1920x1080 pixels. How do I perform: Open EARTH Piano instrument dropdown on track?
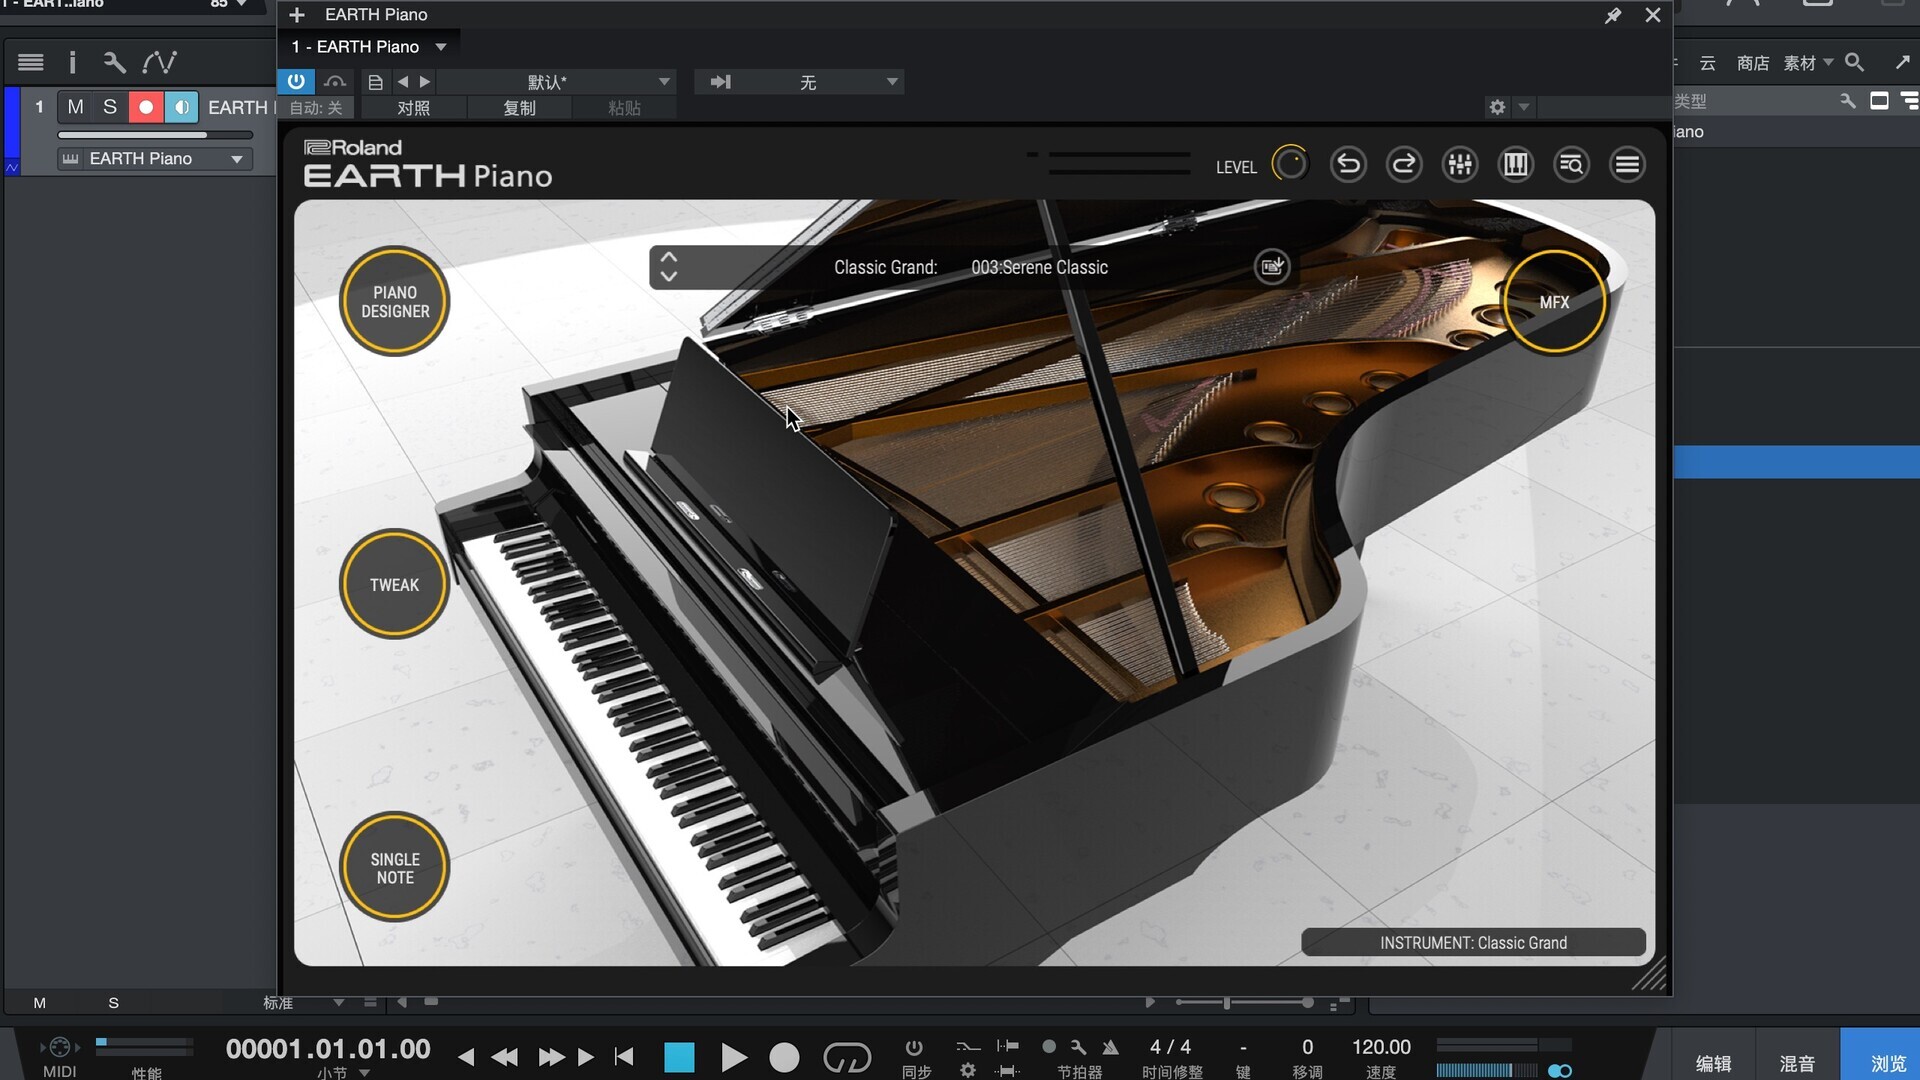click(x=237, y=159)
